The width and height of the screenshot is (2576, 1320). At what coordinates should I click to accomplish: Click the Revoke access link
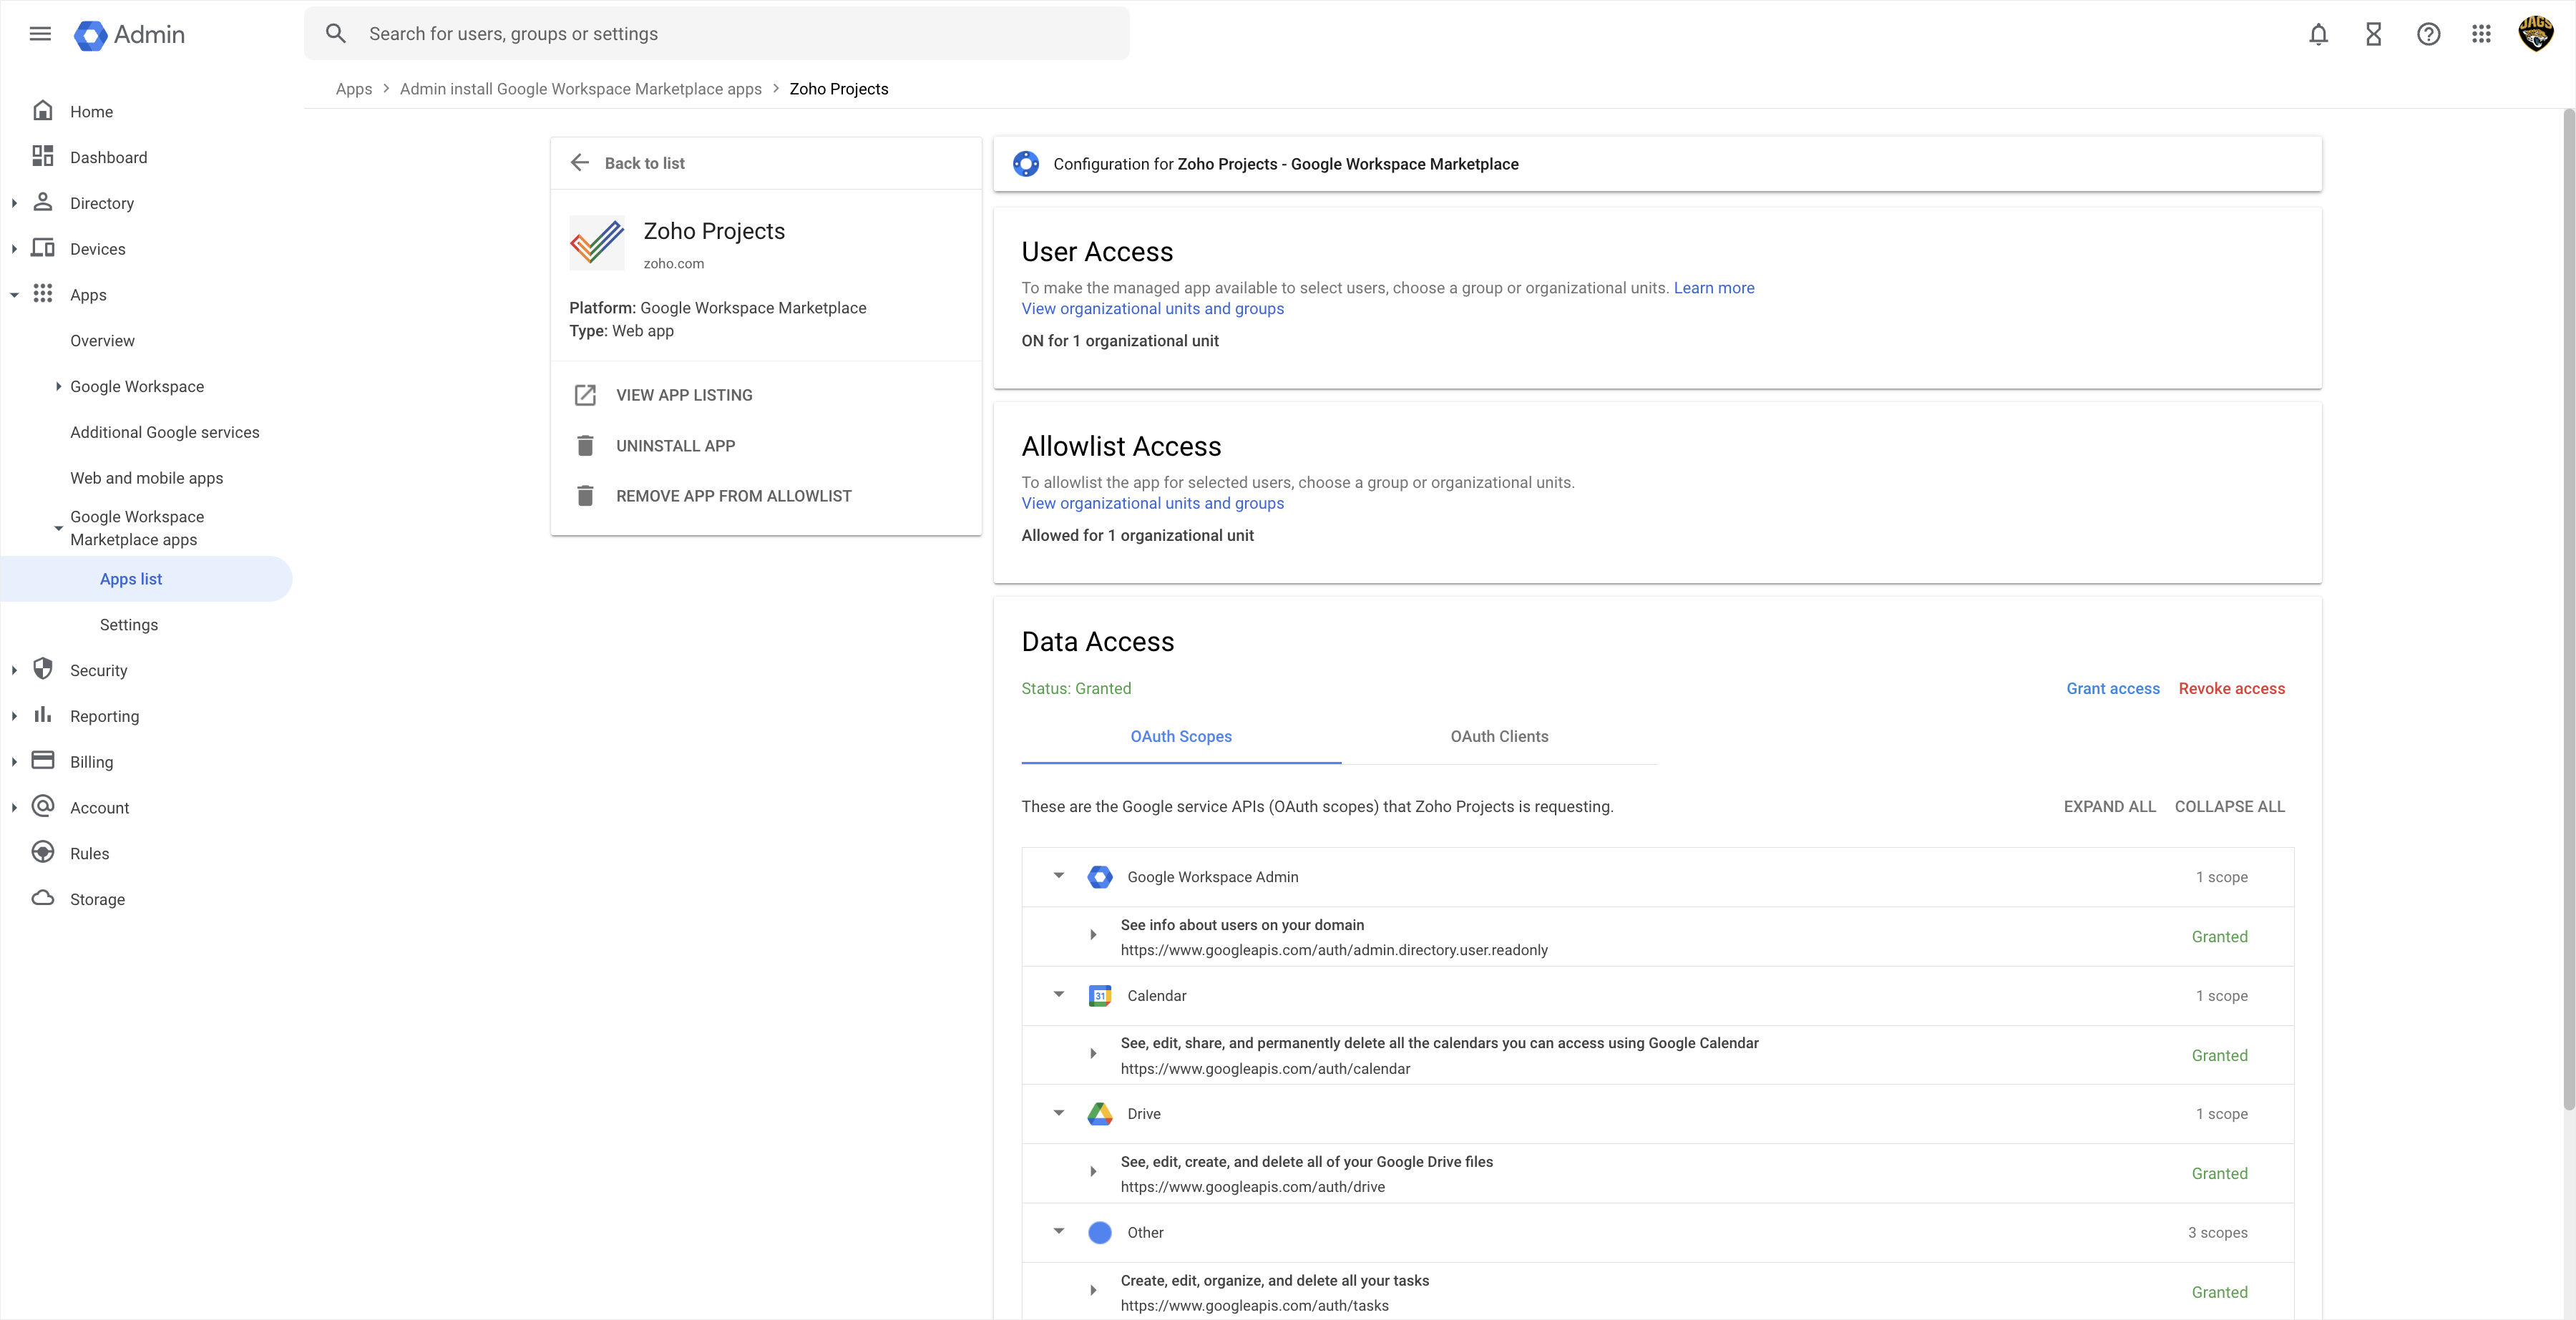(2231, 688)
